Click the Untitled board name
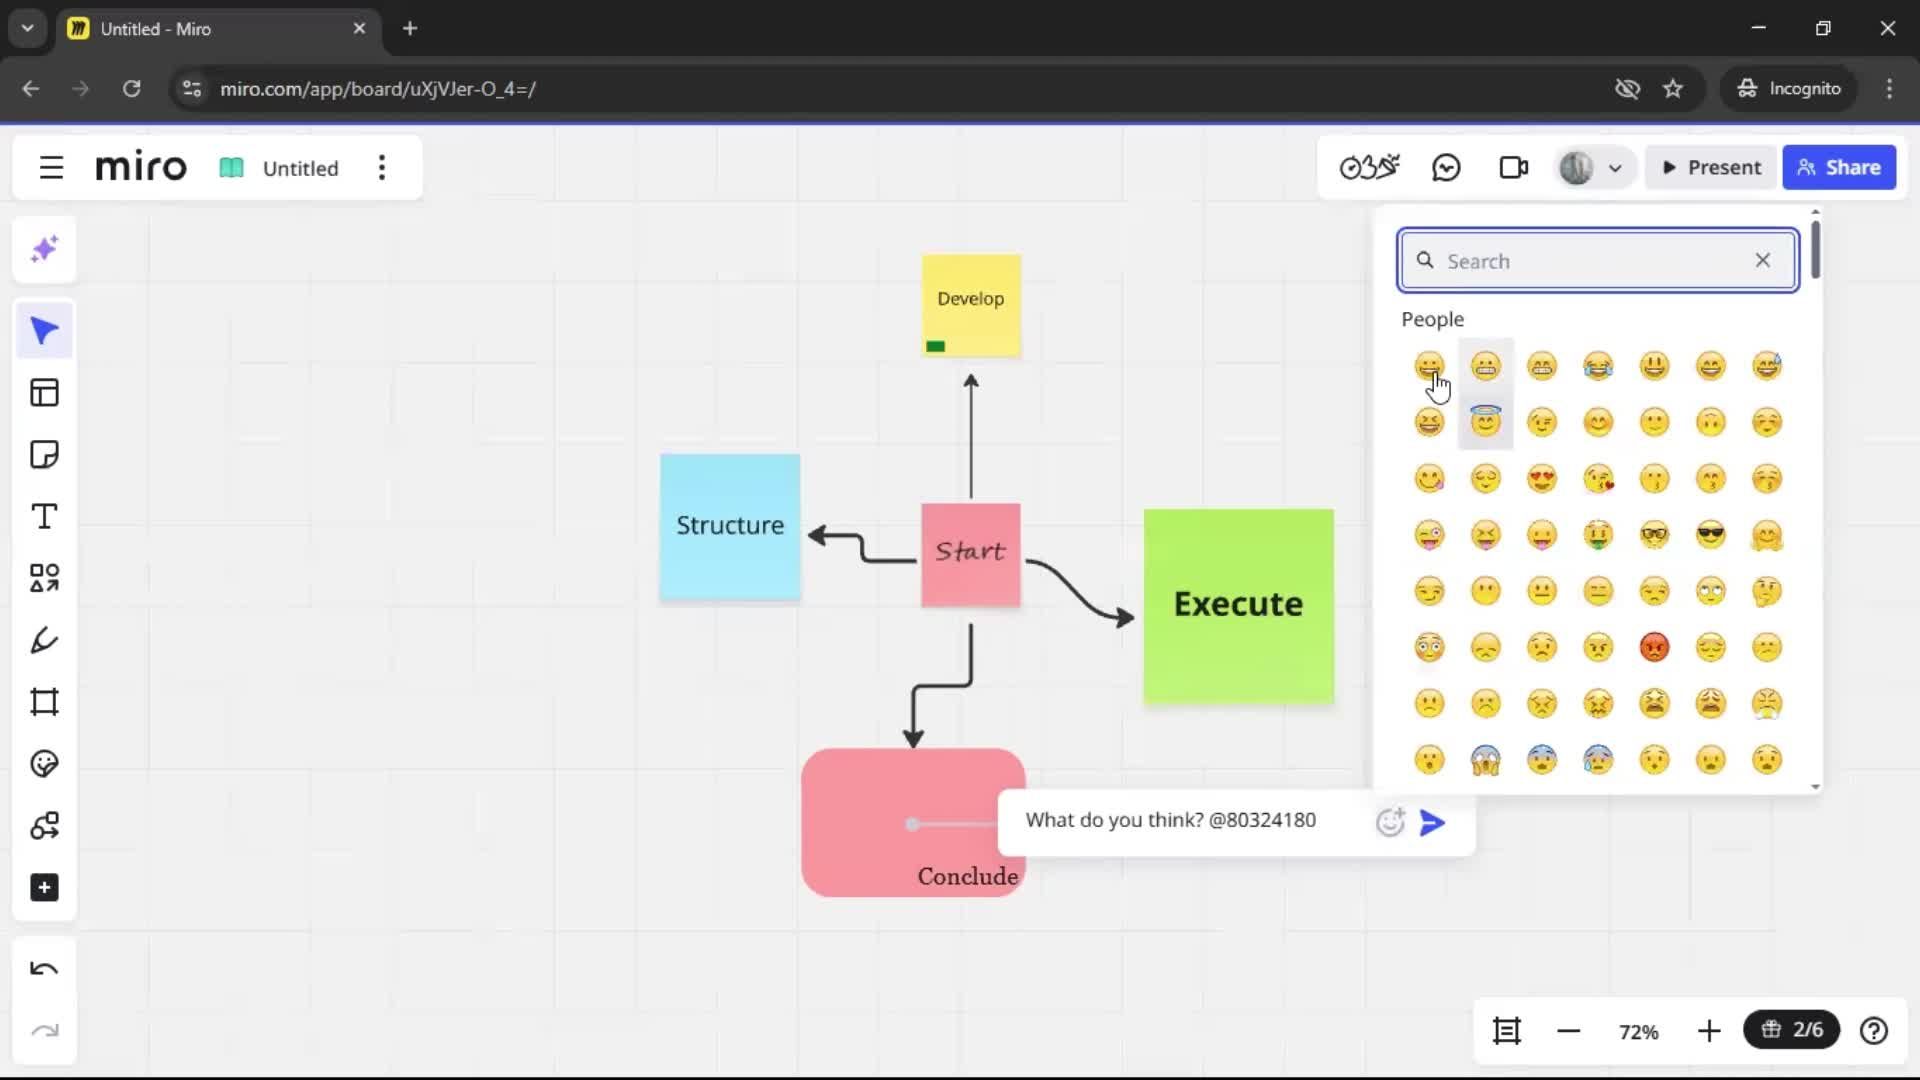This screenshot has height=1080, width=1920. [300, 168]
